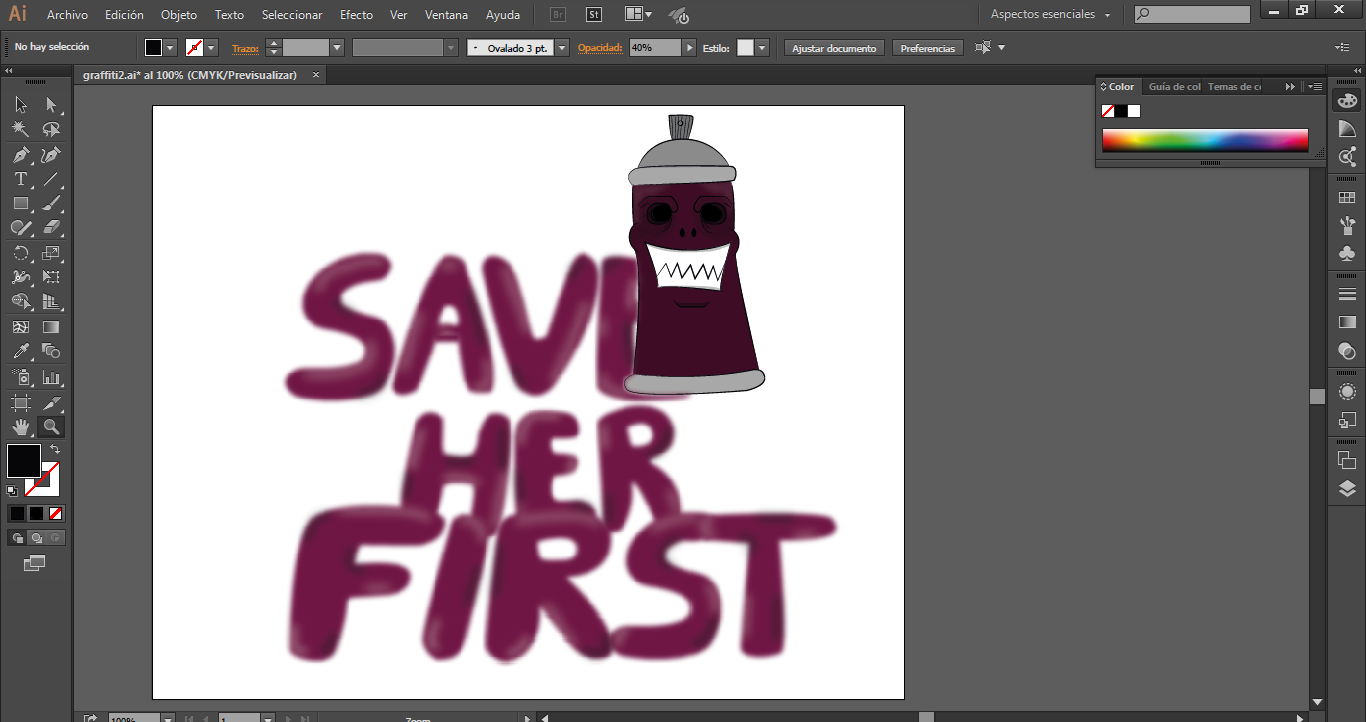1366x722 pixels.
Task: Expand the opacity slider arrow
Action: 689,48
